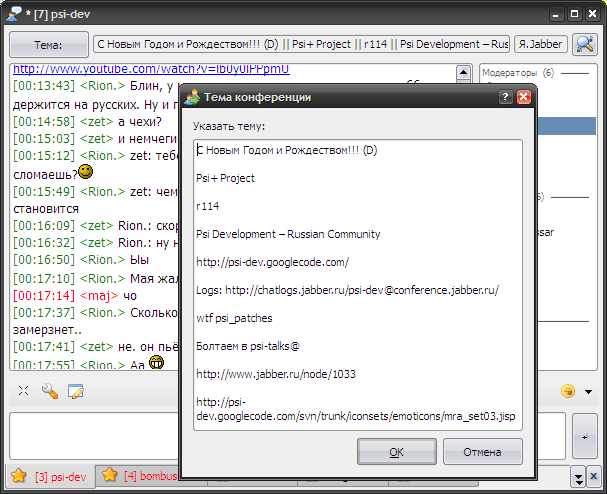The width and height of the screenshot is (607, 494).
Task: Click the Psi app icon in title bar
Action: pos(14,14)
